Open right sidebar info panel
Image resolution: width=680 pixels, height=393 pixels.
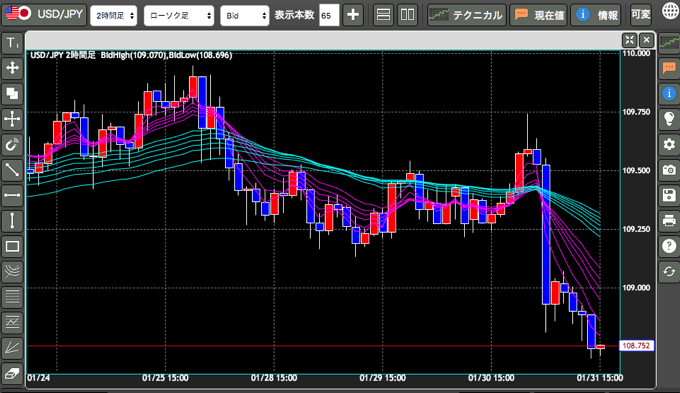669,93
